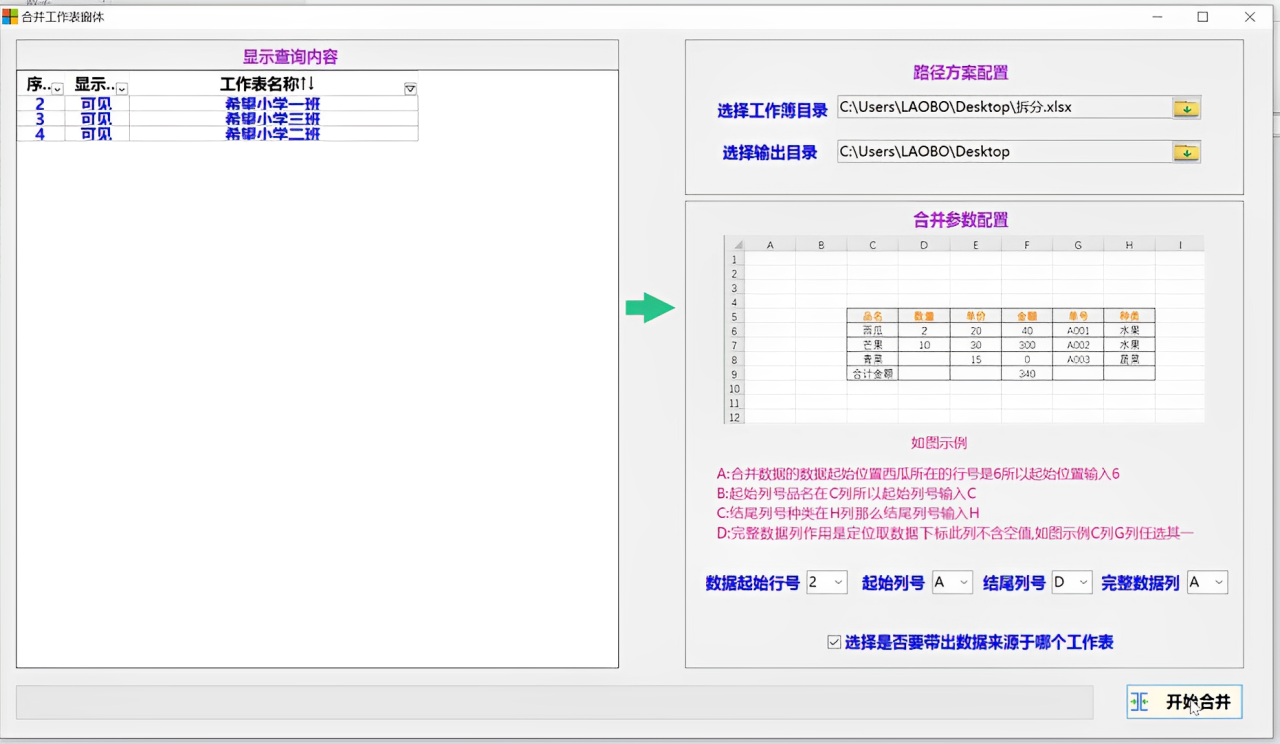This screenshot has width=1280, height=744.
Task: Maximize the 合并工作表窗体 window
Action: point(1203,17)
